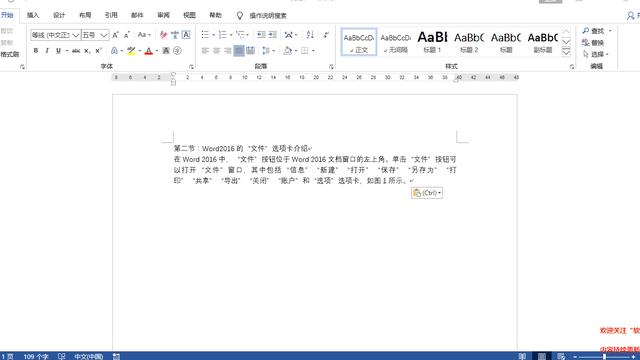Open the View (视图) tab
The height and width of the screenshot is (360, 640).
(x=189, y=16)
